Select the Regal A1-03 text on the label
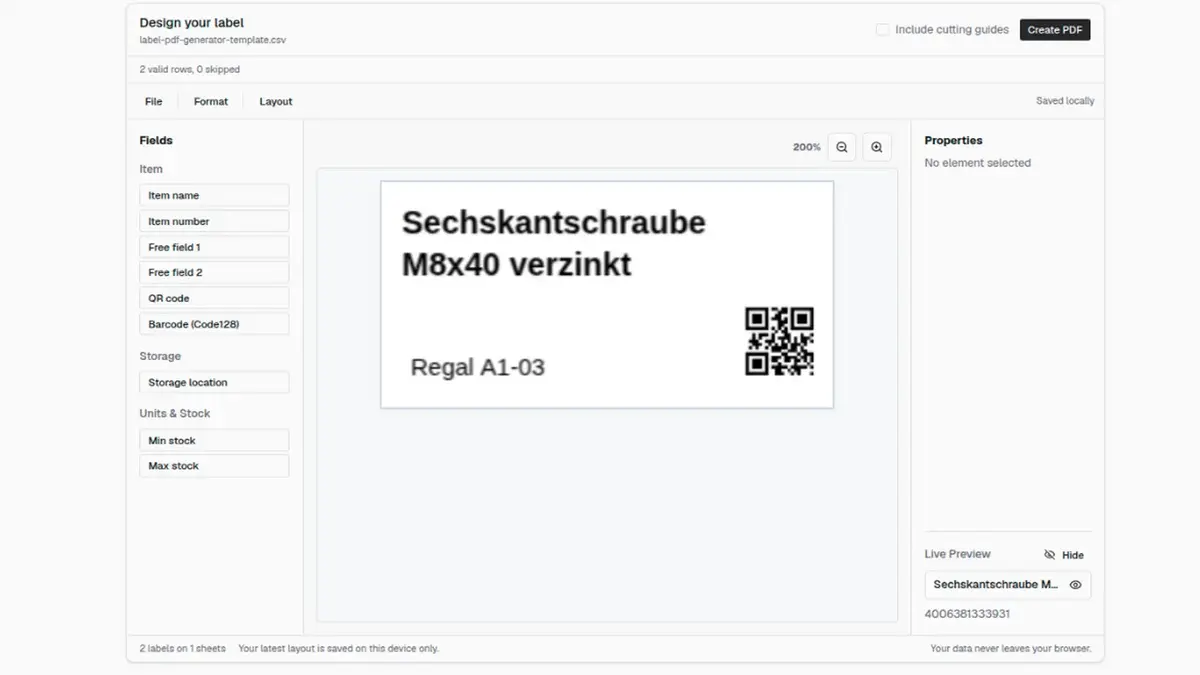The width and height of the screenshot is (1200, 675). click(x=478, y=367)
